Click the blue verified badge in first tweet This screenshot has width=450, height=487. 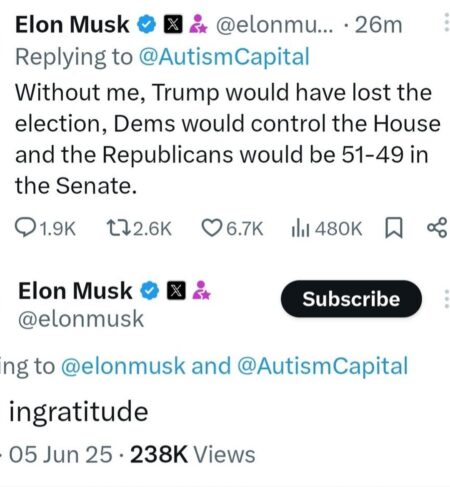[147, 25]
